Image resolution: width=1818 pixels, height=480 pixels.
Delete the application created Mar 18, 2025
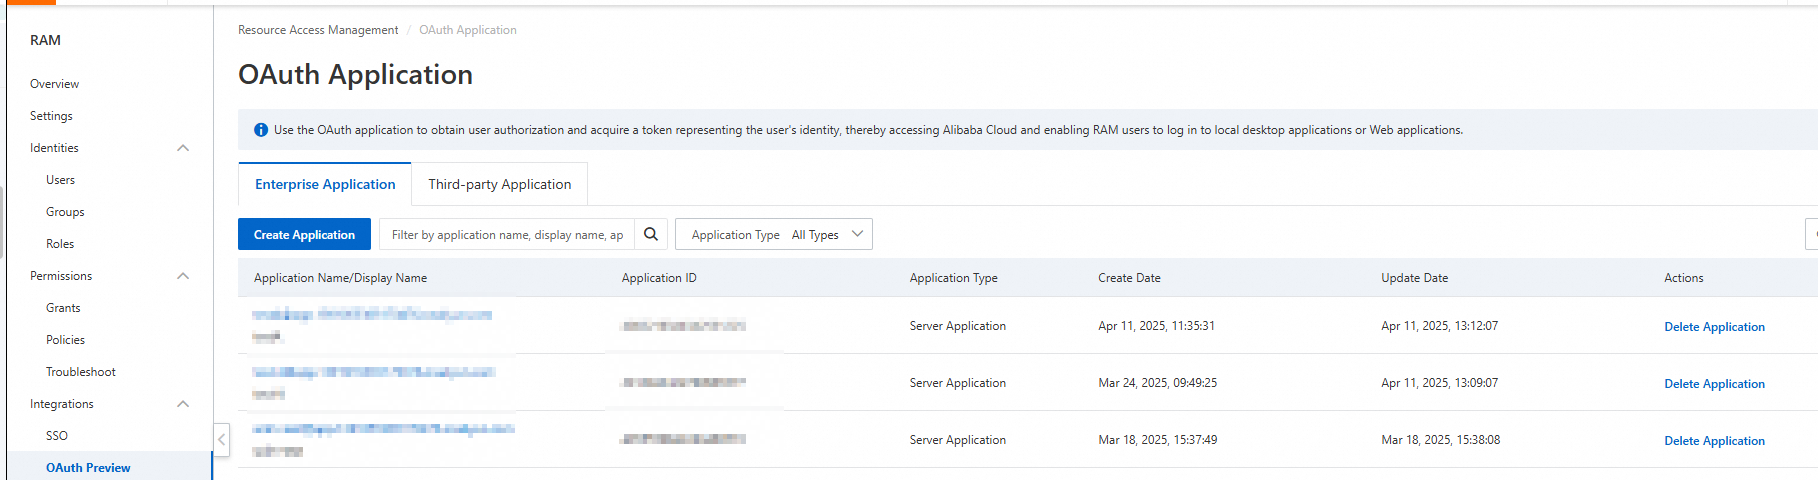[1714, 441]
